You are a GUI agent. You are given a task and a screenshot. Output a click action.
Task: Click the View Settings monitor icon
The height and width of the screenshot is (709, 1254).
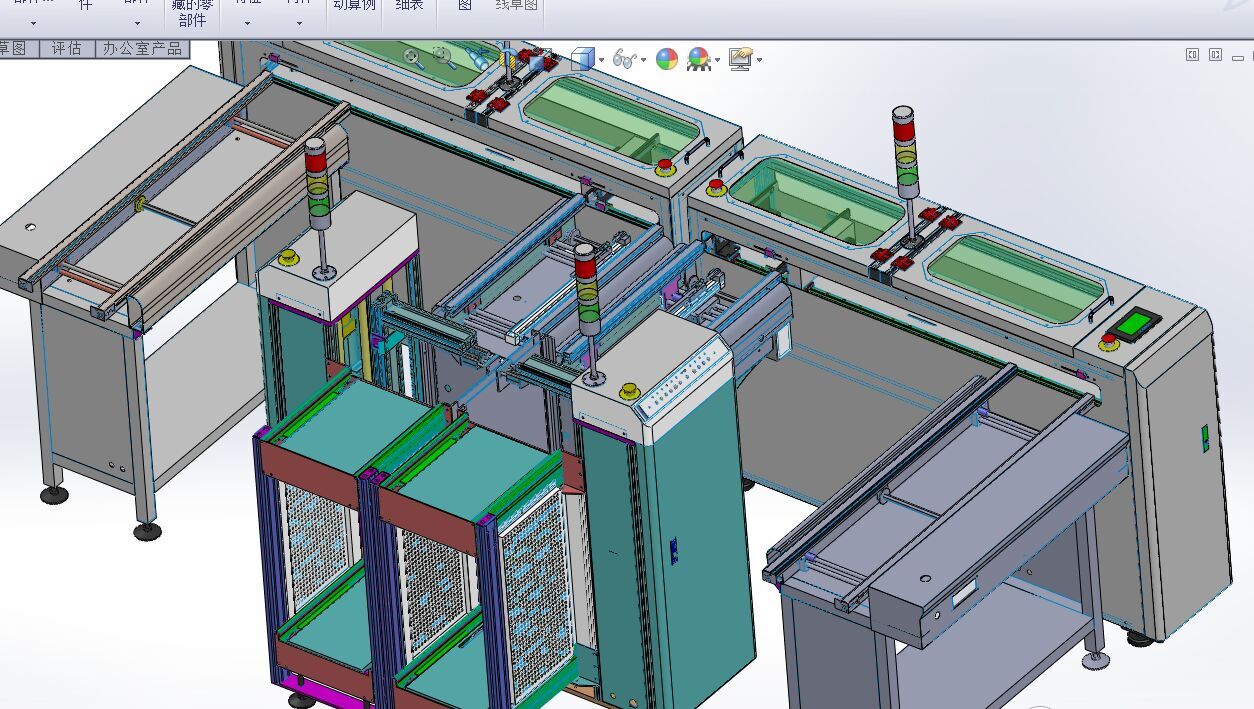click(x=740, y=59)
